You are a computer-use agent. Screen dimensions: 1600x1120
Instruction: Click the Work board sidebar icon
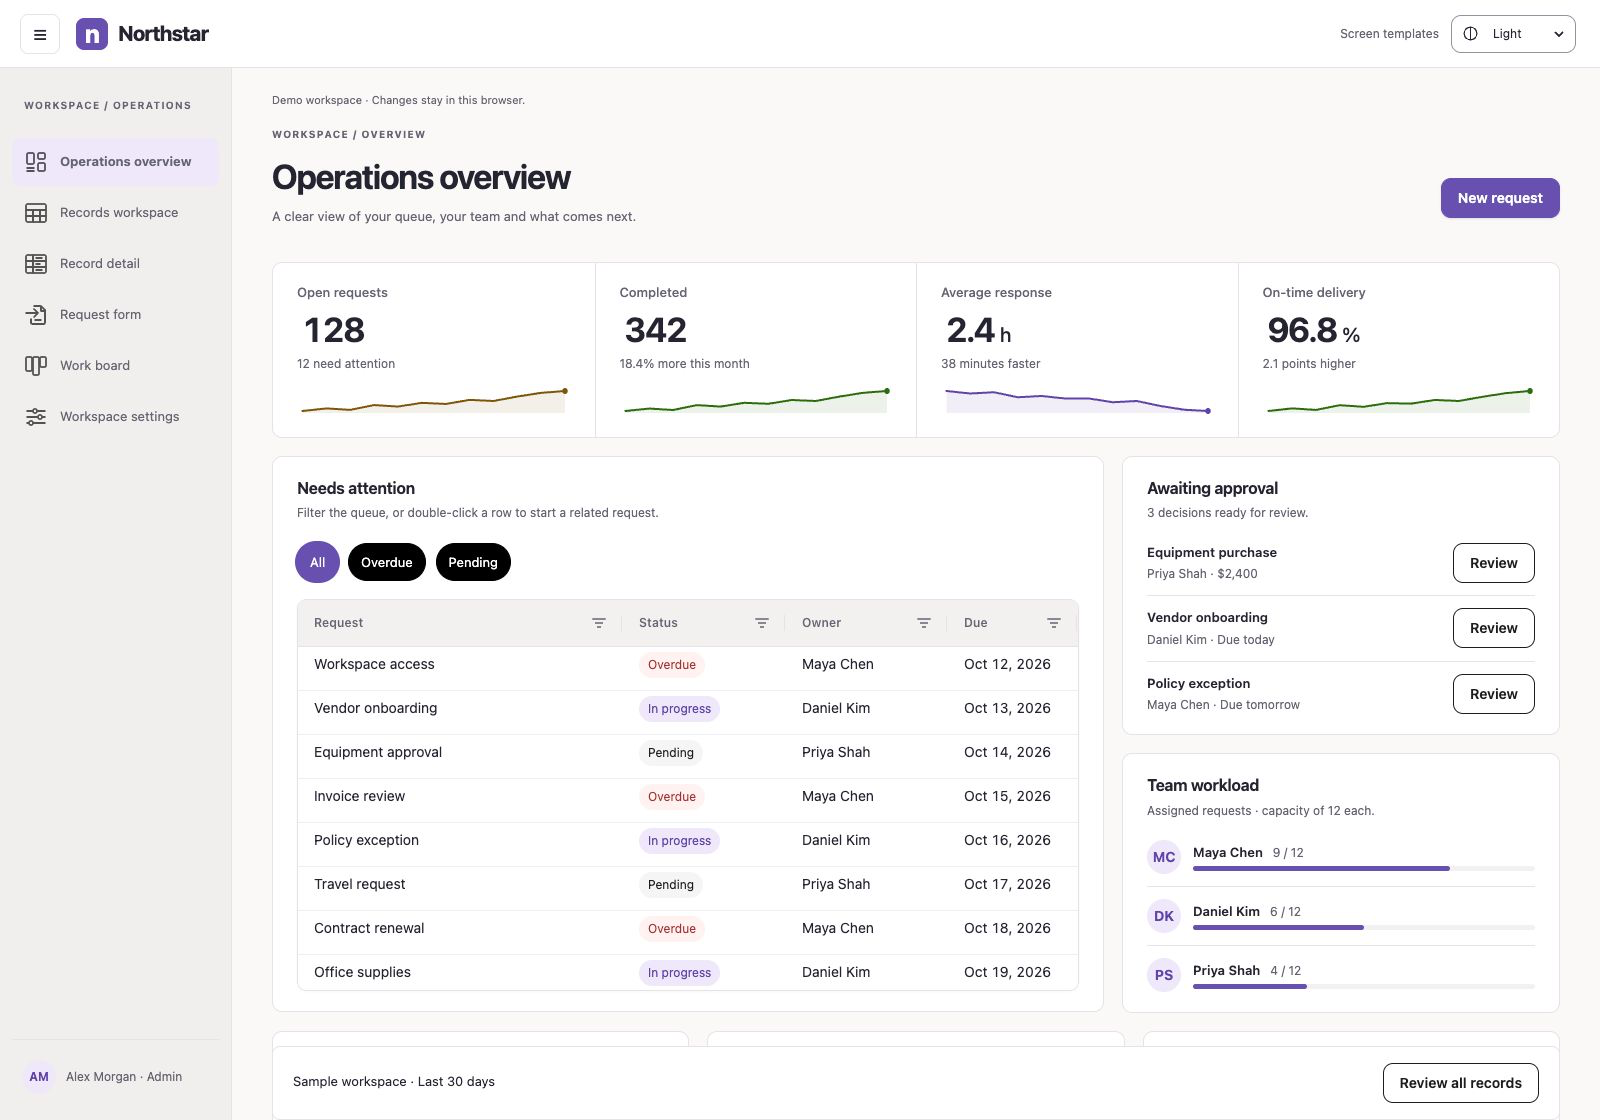[36, 366]
